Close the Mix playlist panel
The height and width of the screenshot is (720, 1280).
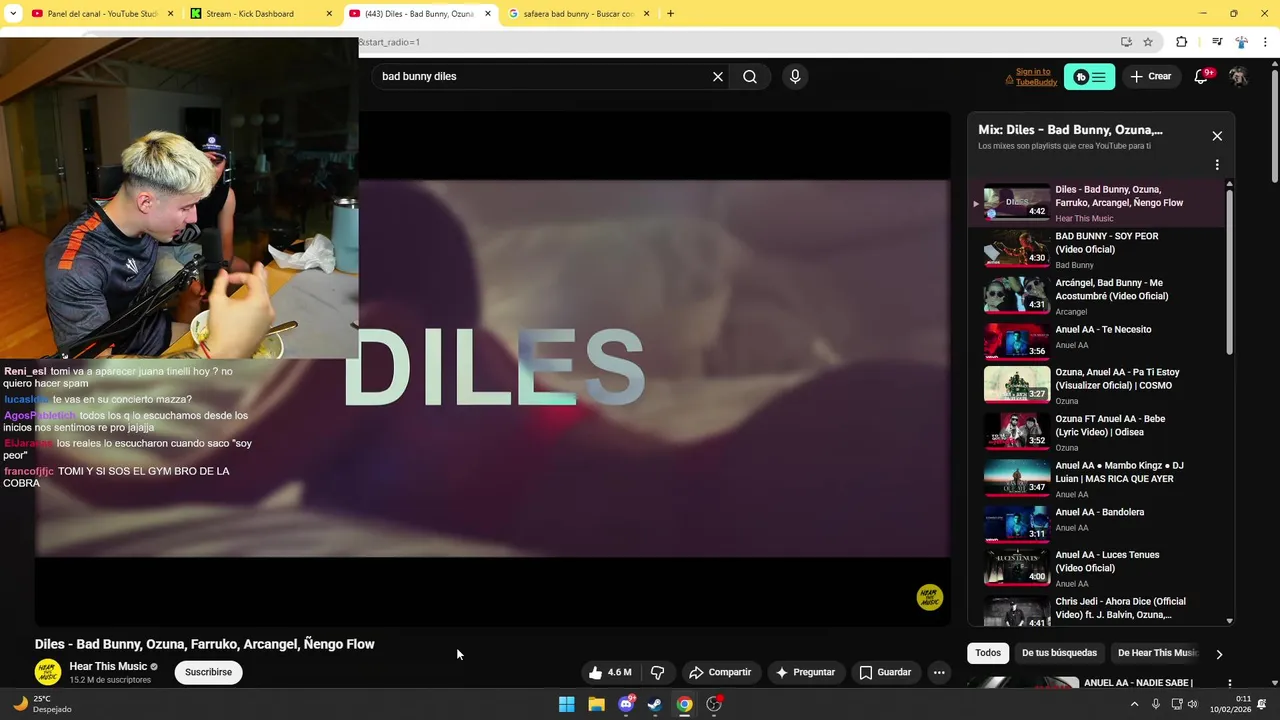pos(1217,136)
